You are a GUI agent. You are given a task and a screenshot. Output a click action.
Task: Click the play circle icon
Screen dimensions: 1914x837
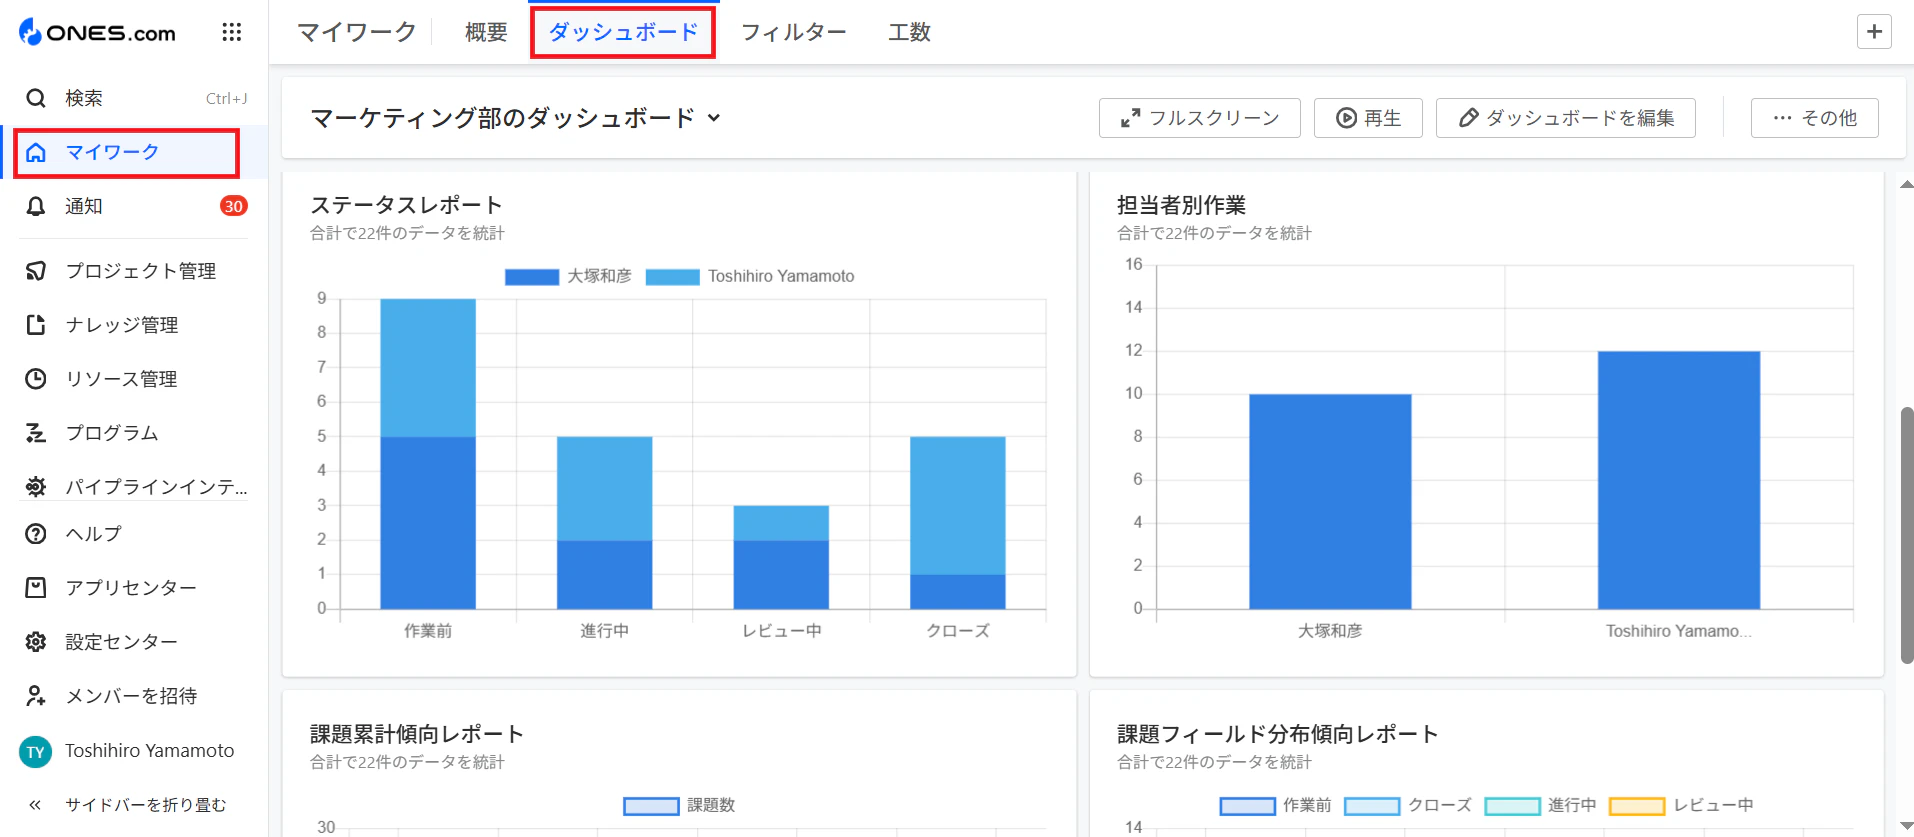pos(1347,118)
